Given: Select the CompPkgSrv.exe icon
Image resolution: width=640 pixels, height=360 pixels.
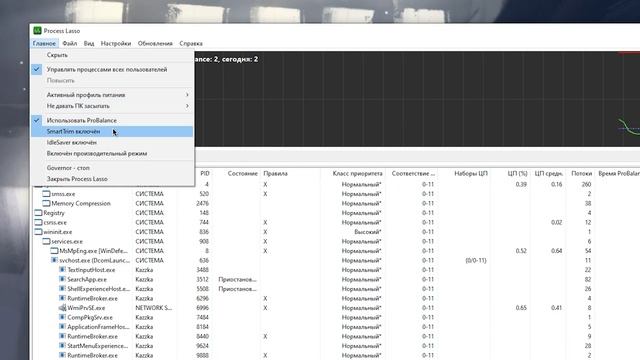Looking at the screenshot, I should [62, 317].
